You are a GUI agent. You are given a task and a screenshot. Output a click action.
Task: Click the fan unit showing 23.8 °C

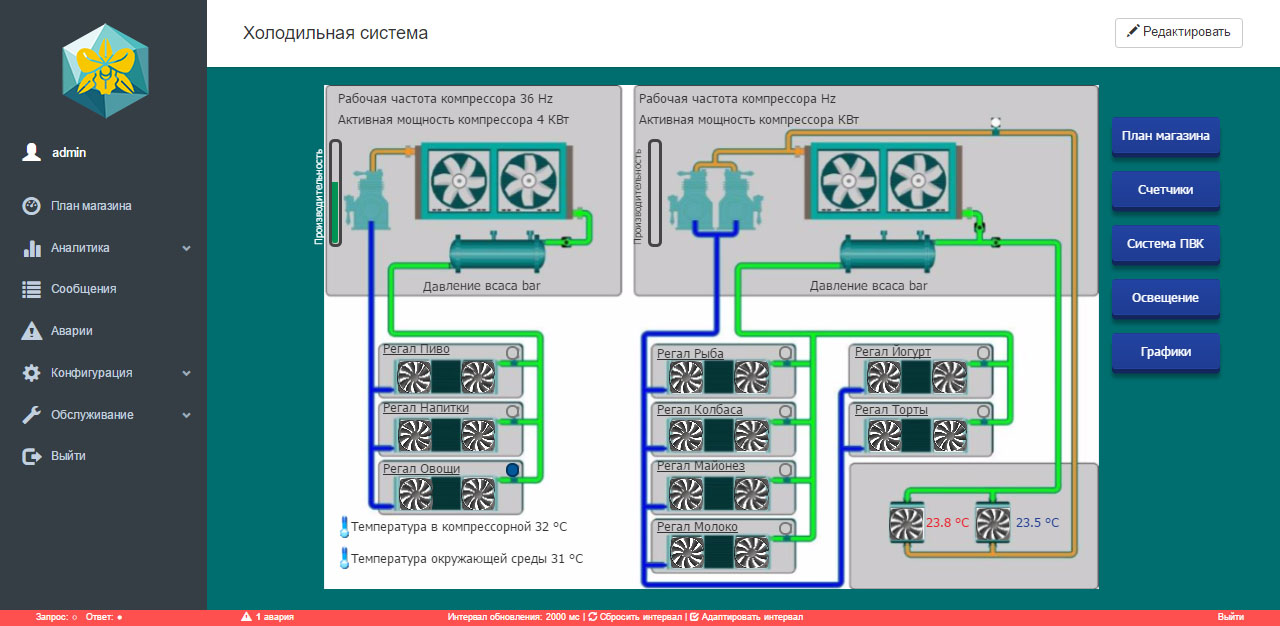point(906,523)
